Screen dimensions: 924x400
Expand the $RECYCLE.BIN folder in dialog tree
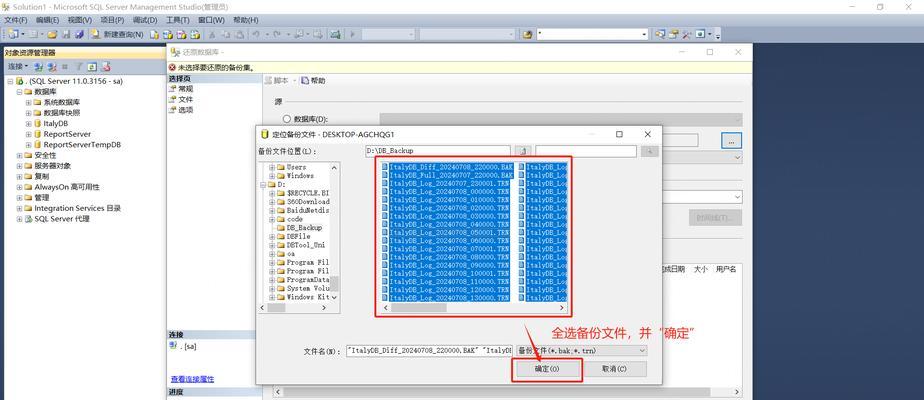(272, 193)
